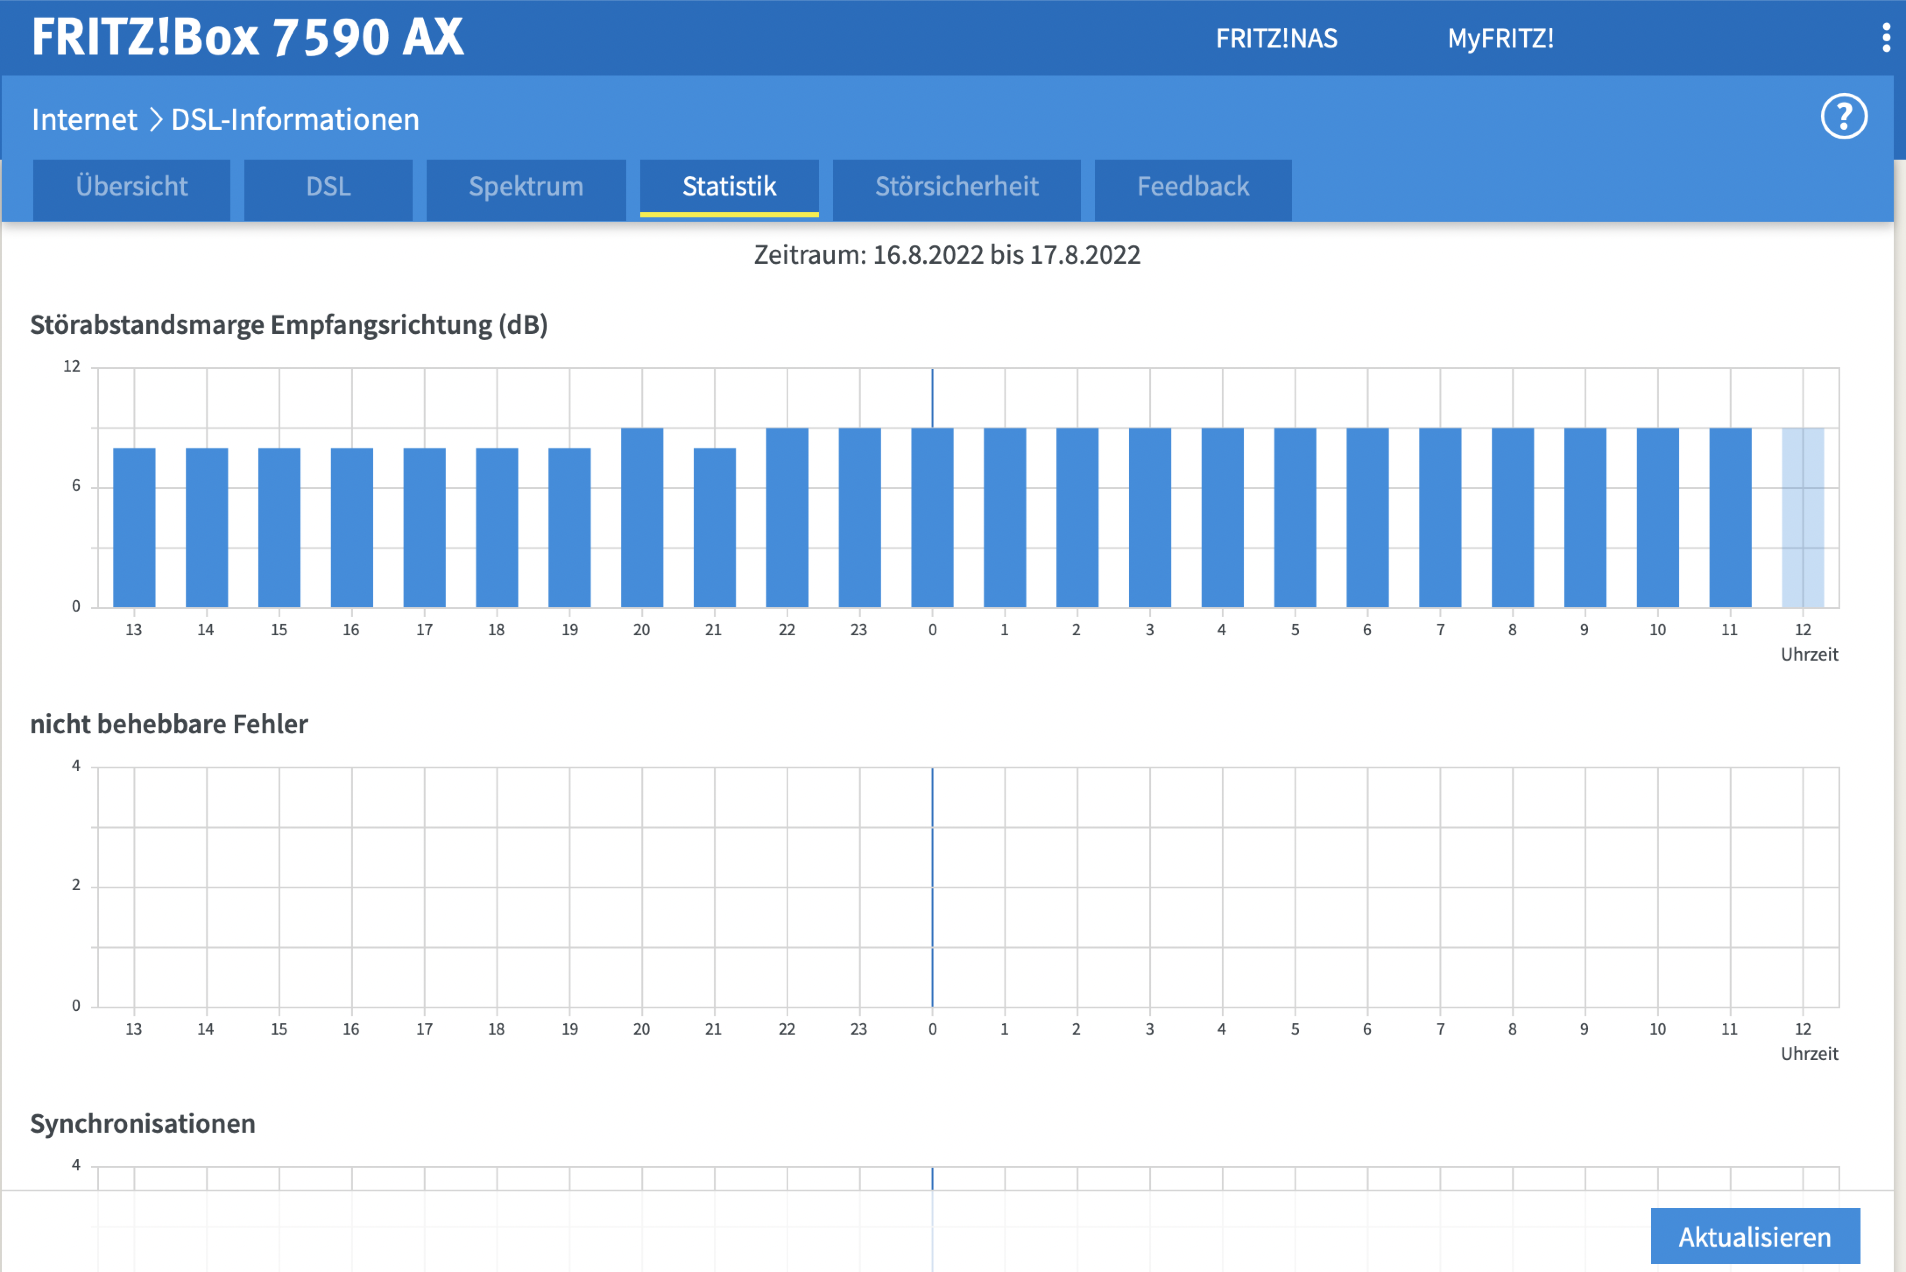Click the nicht behebbare Fehler heading
The height and width of the screenshot is (1272, 1906).
pyautogui.click(x=169, y=724)
